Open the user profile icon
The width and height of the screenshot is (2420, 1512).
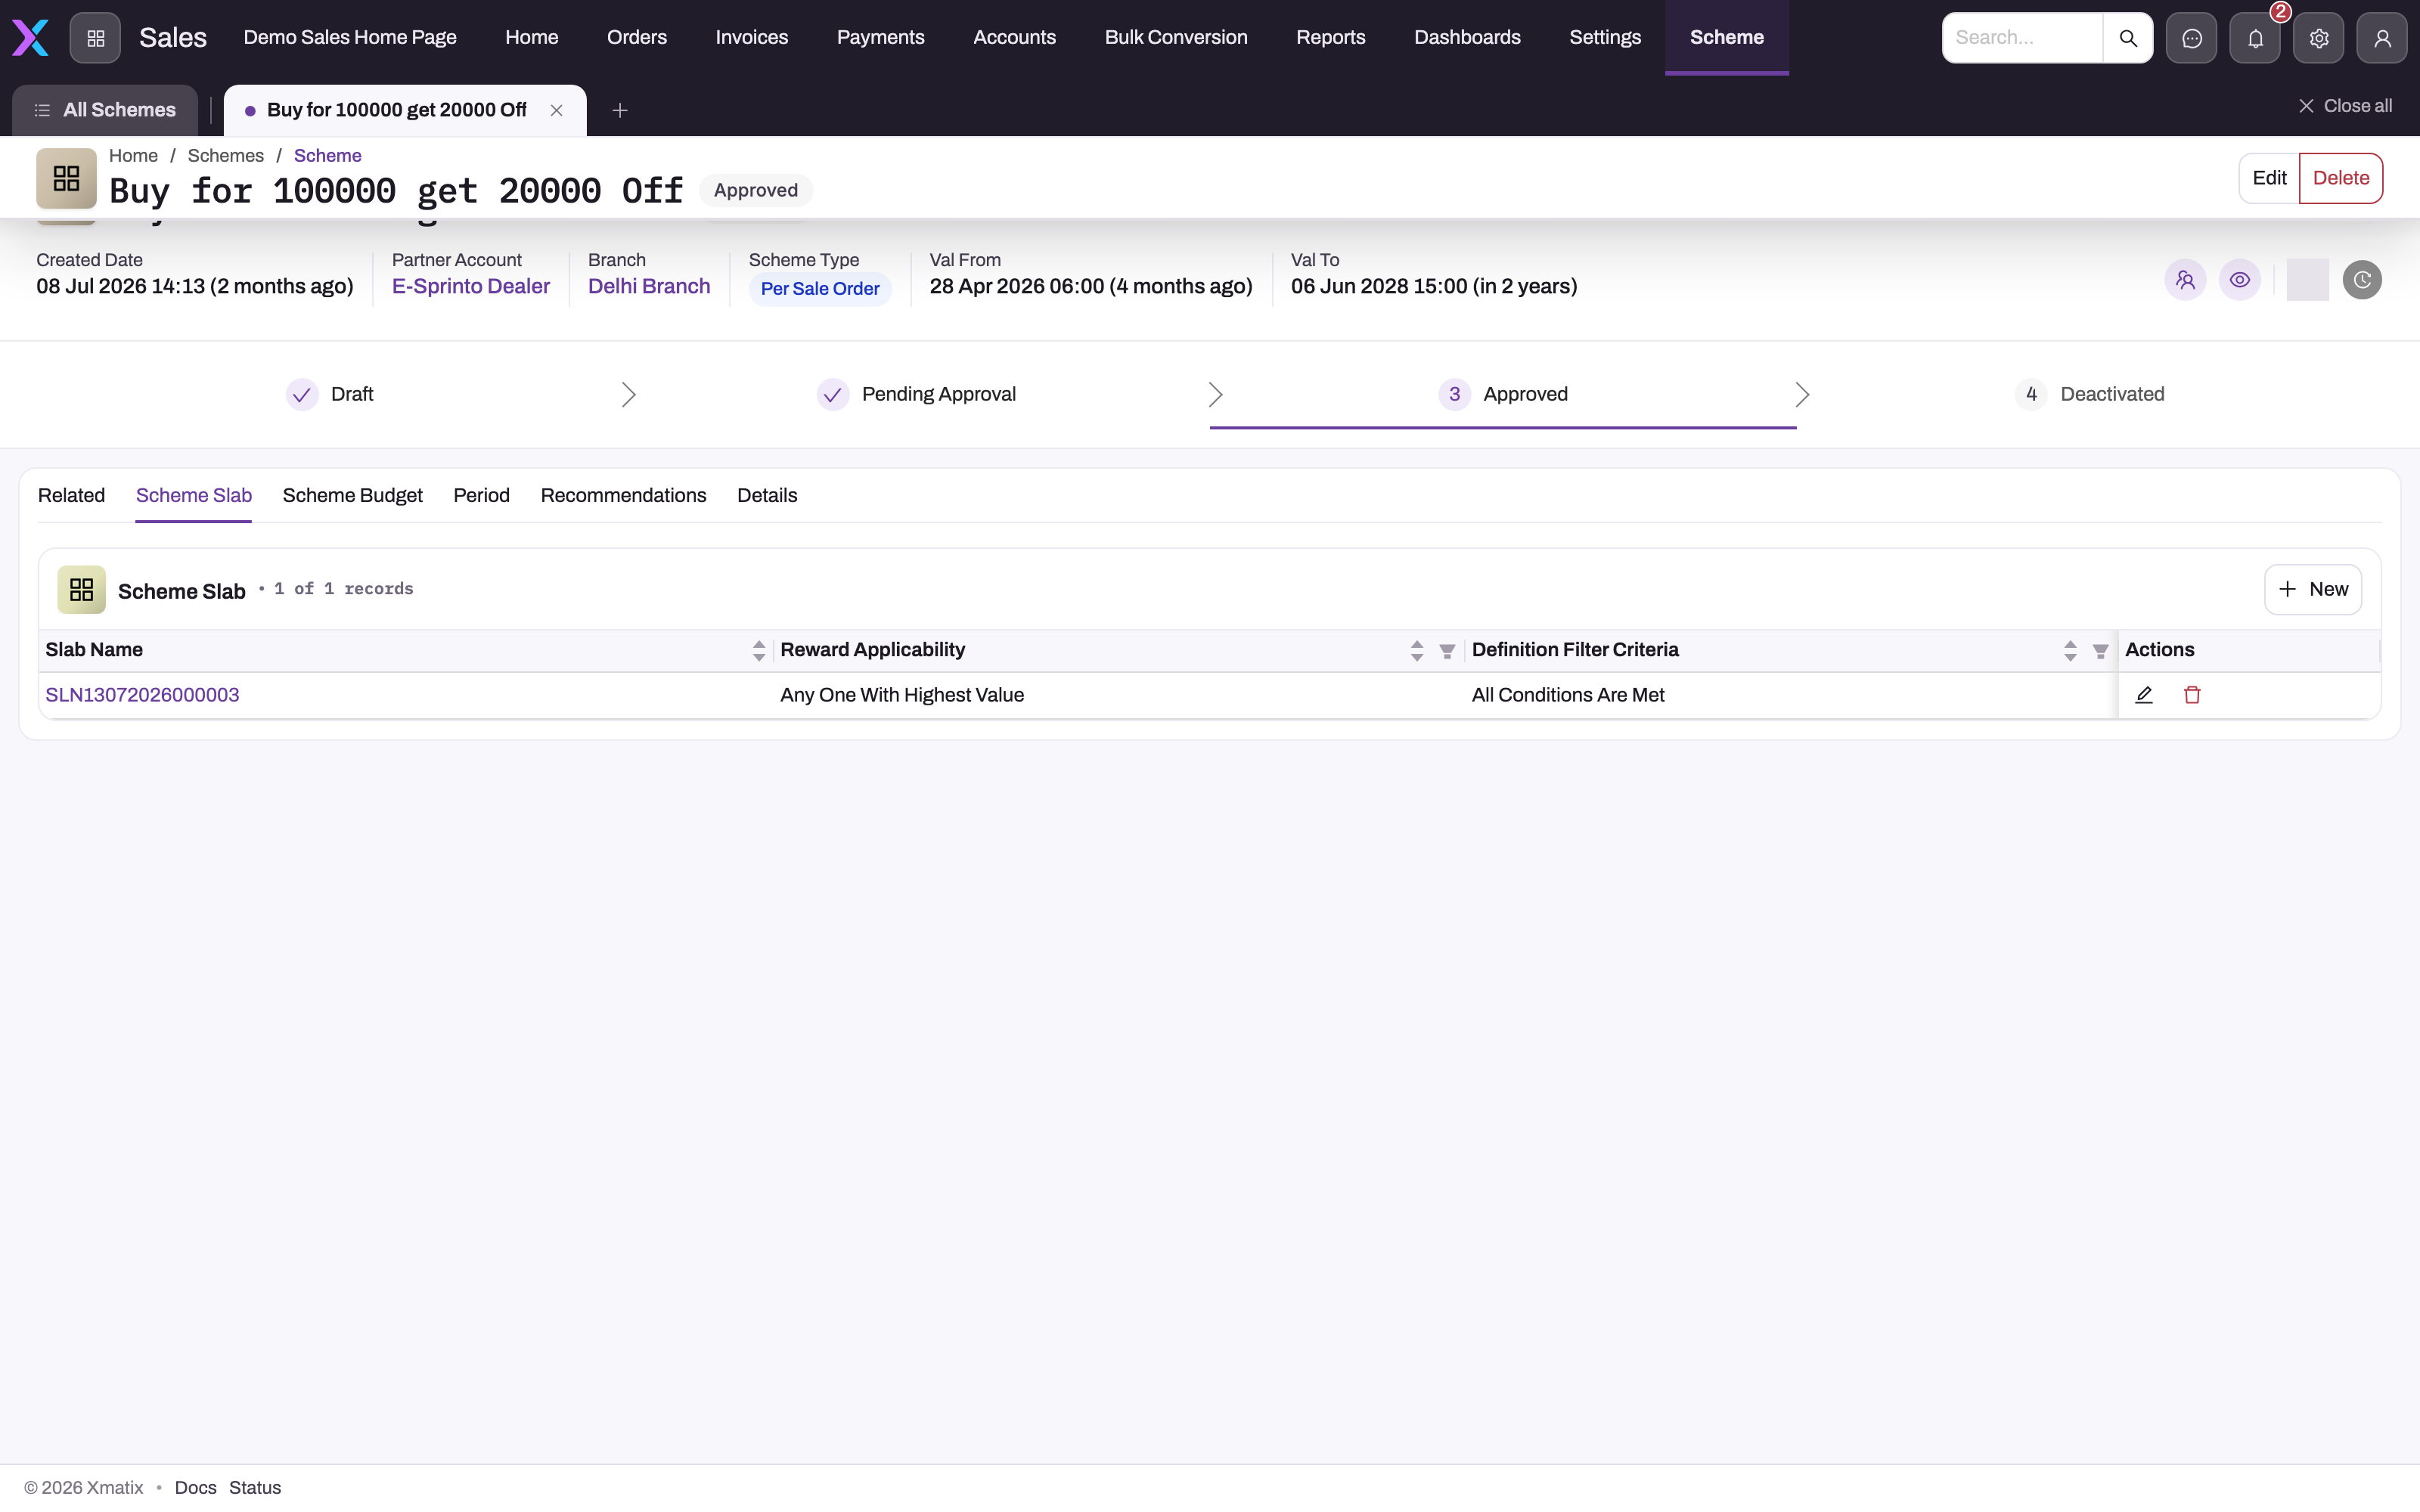2382,38
